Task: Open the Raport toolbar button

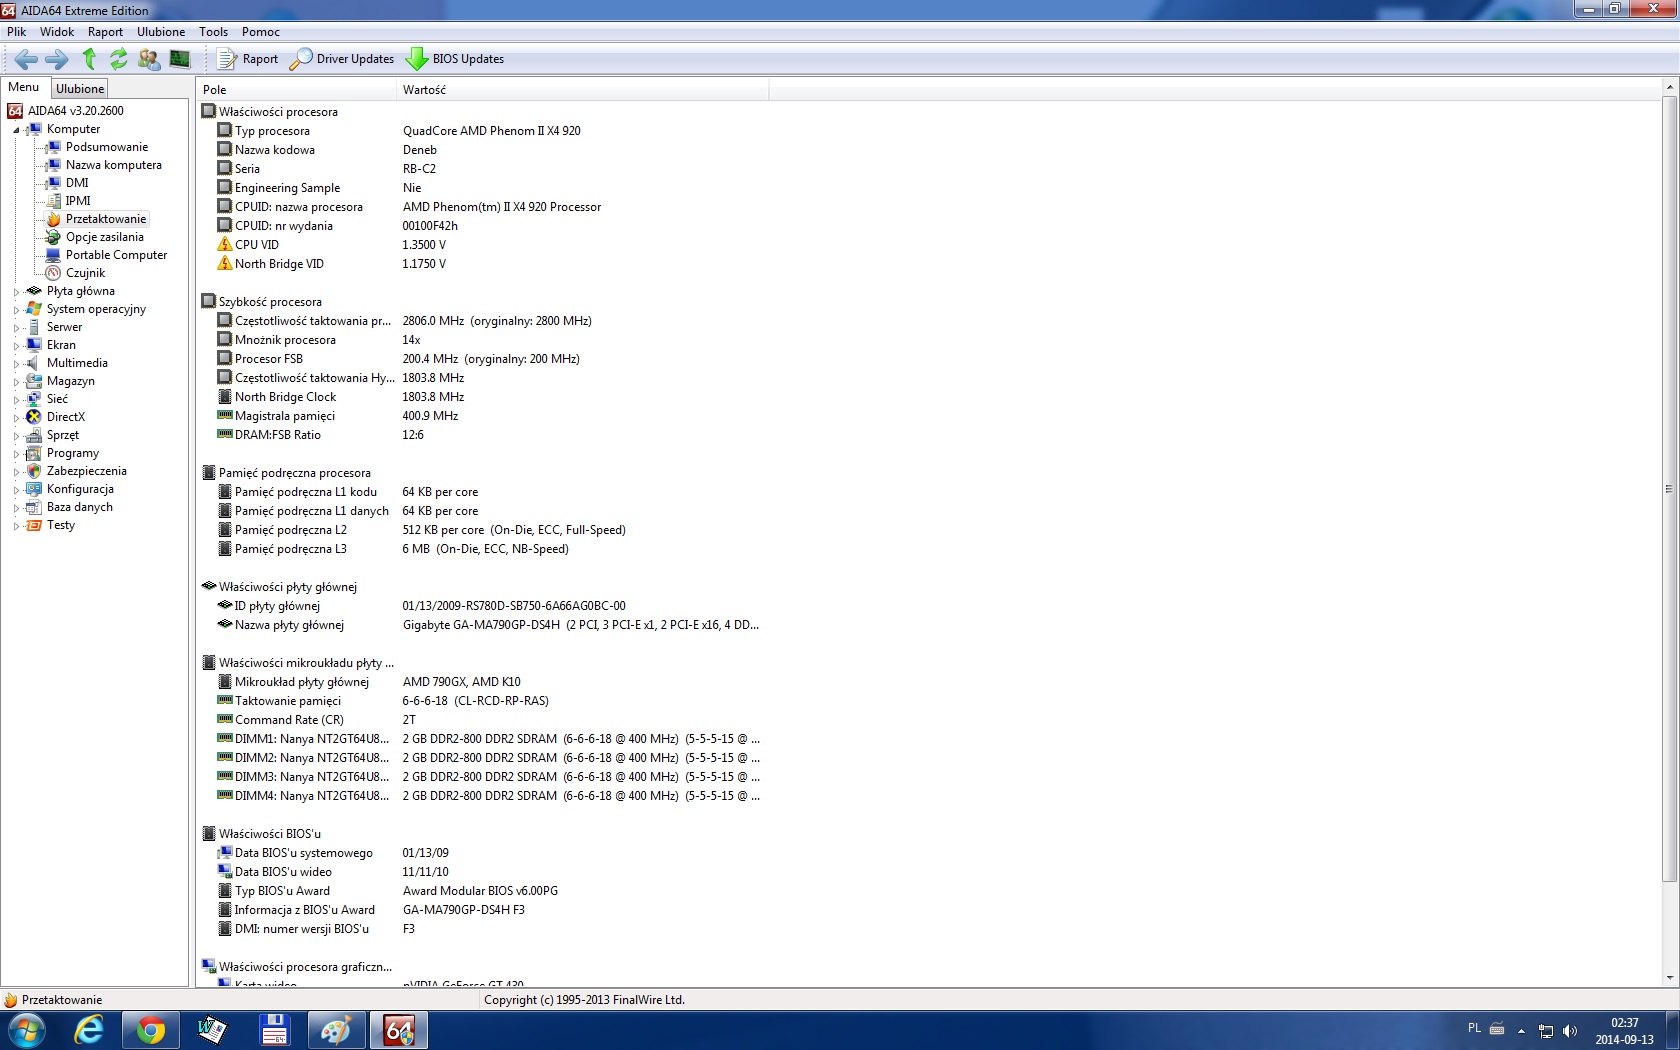Action: coord(248,59)
